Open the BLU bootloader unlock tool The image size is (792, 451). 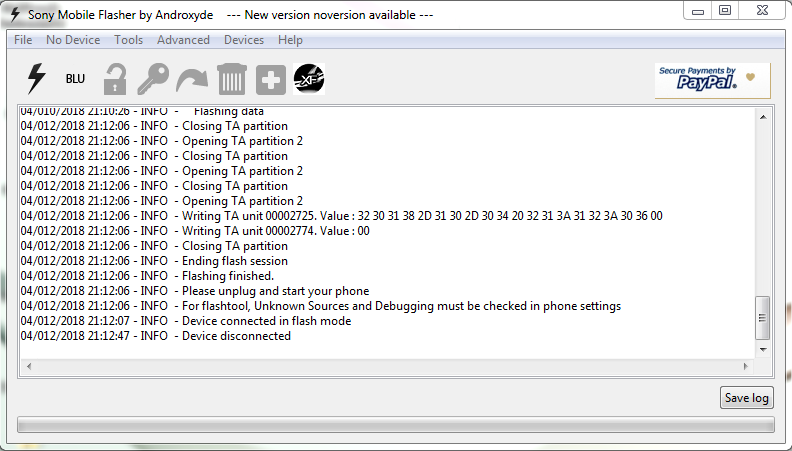click(x=75, y=79)
